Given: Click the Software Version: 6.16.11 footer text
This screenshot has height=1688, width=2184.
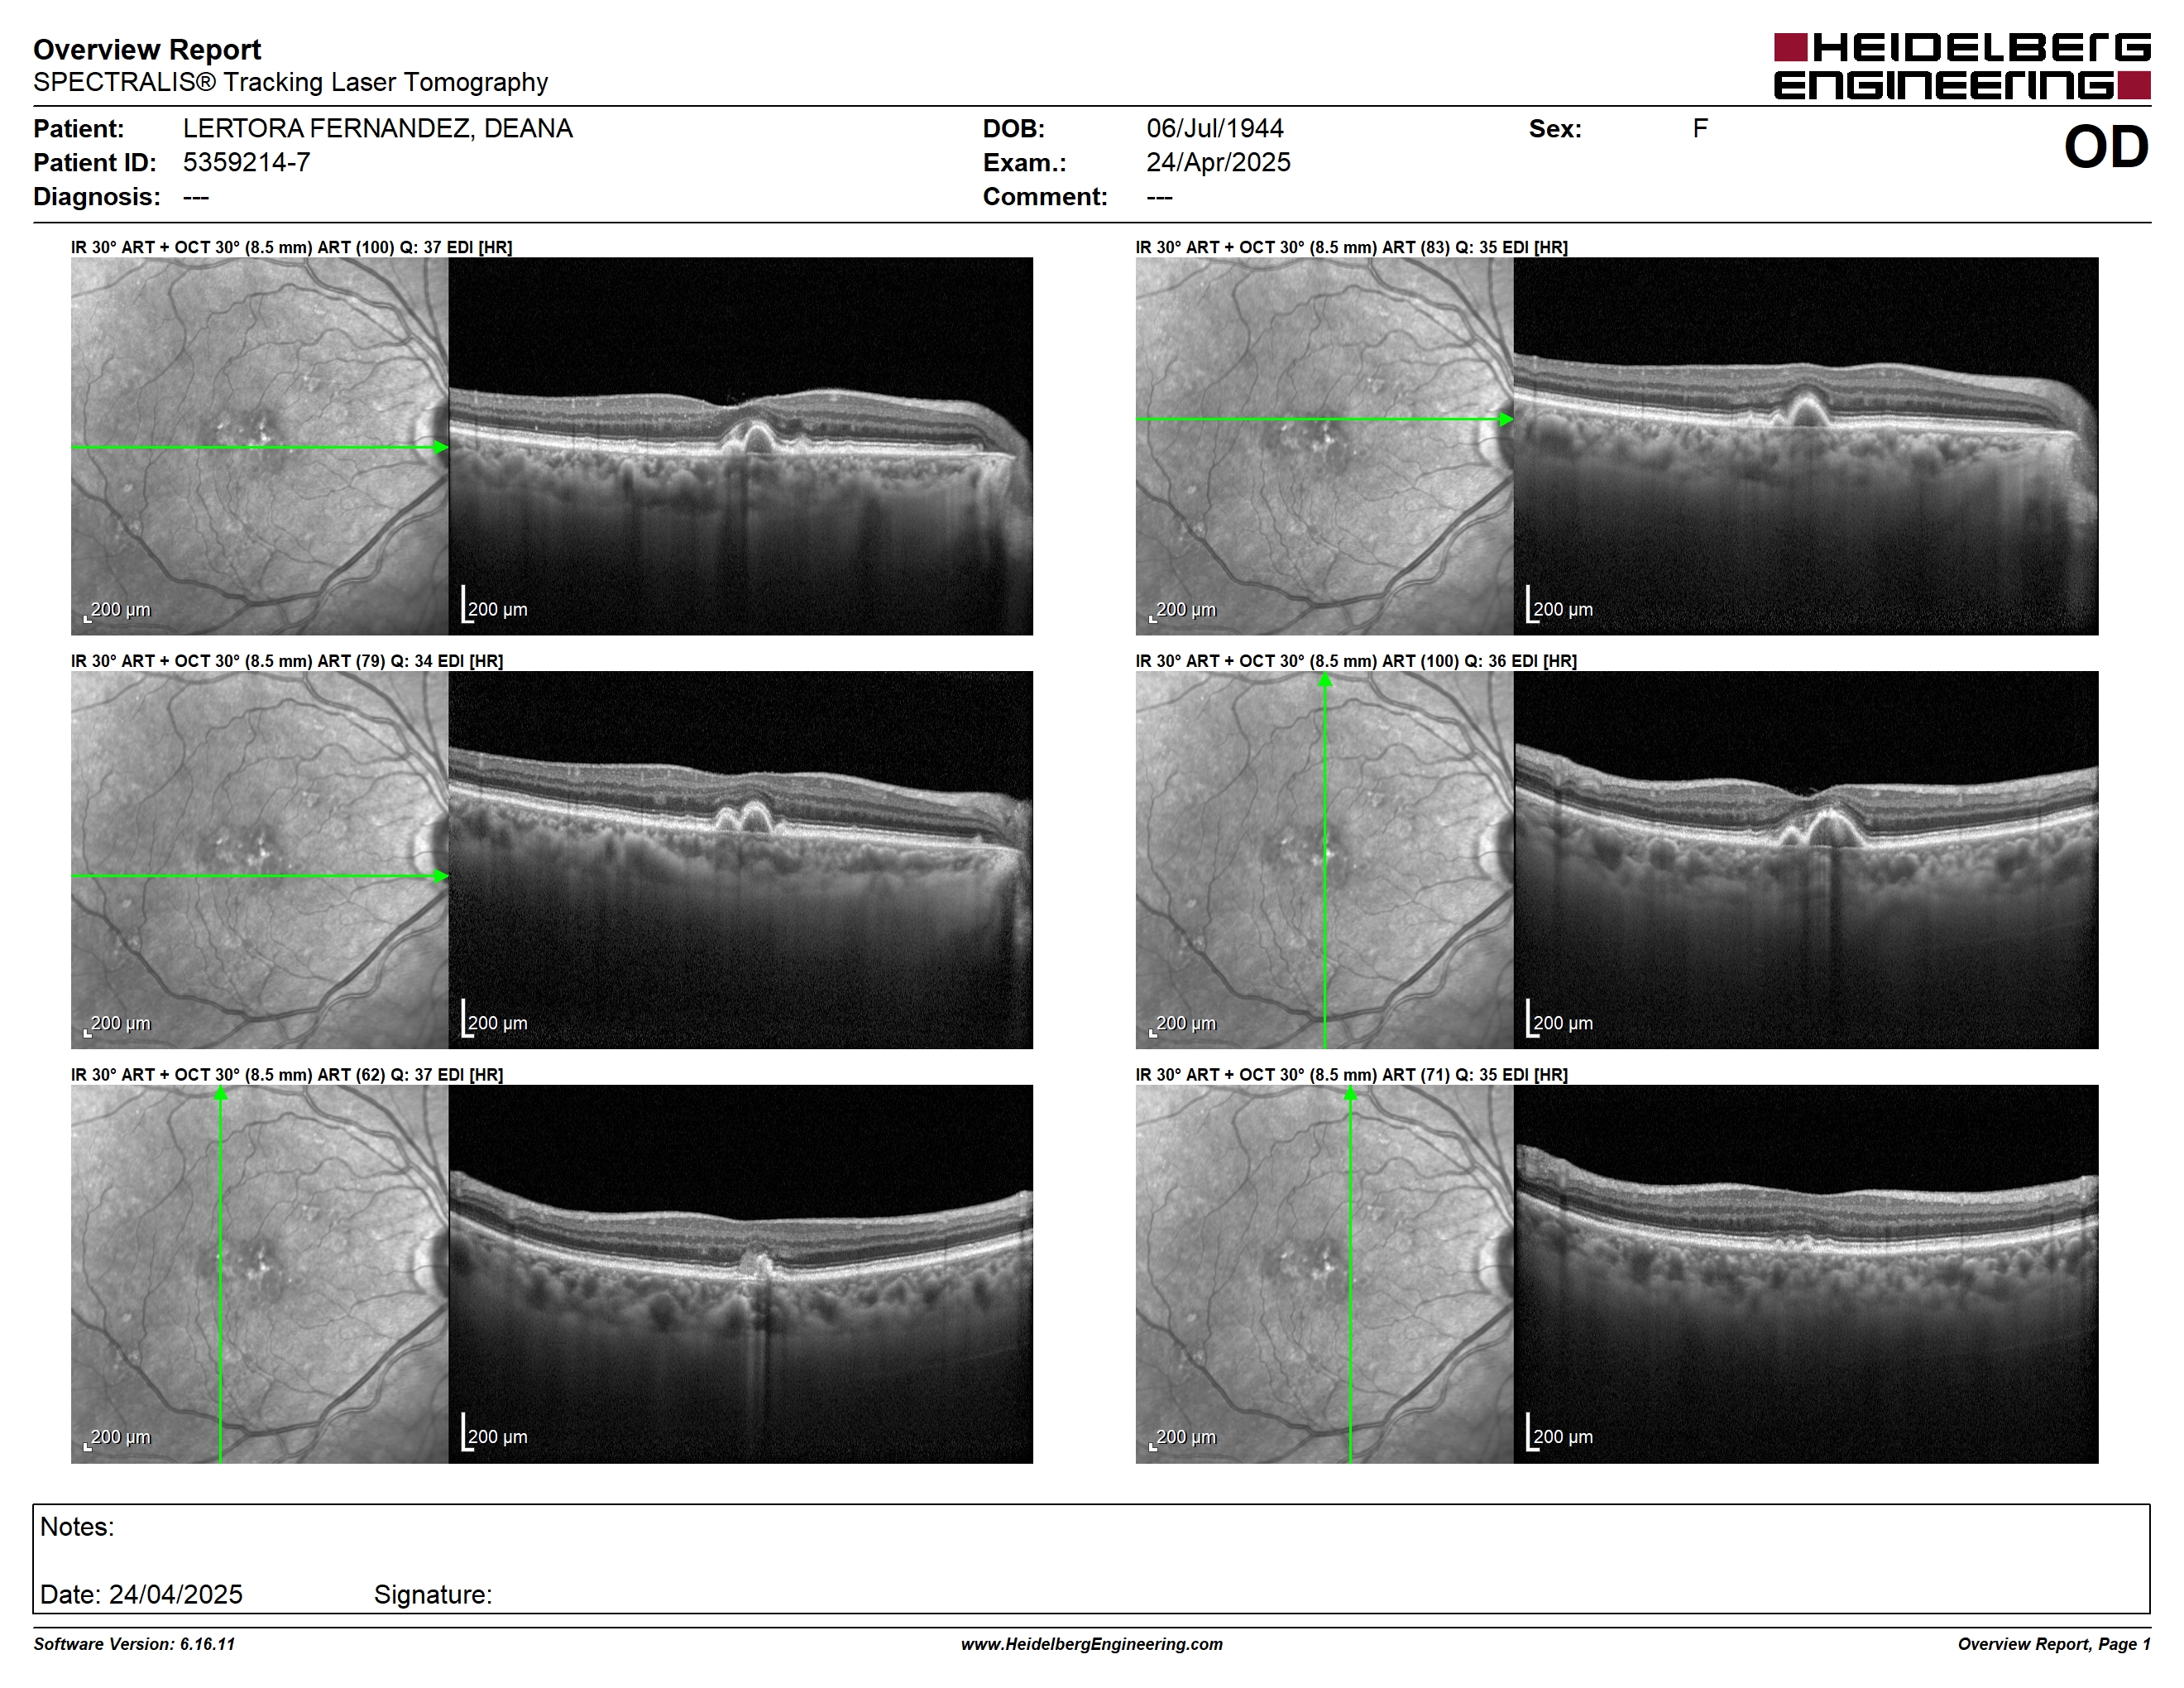Looking at the screenshot, I should tap(134, 1644).
